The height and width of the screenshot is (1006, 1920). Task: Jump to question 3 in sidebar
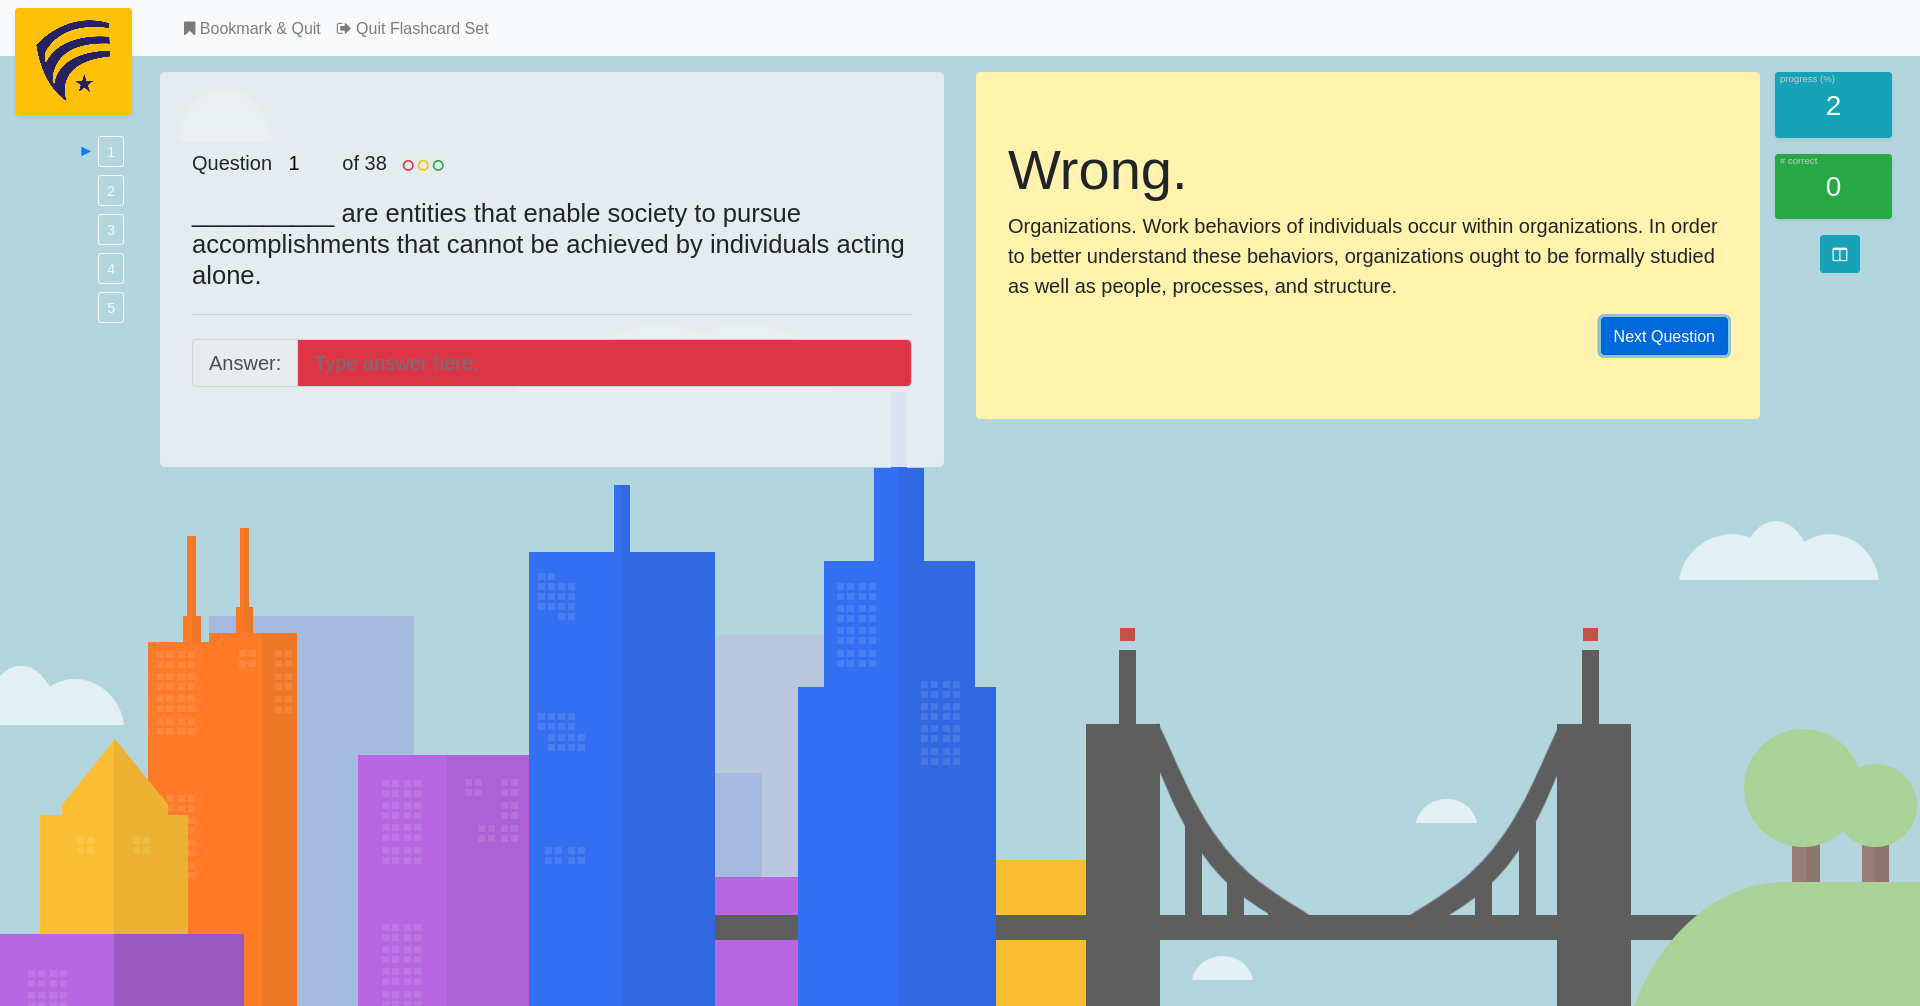tap(111, 230)
